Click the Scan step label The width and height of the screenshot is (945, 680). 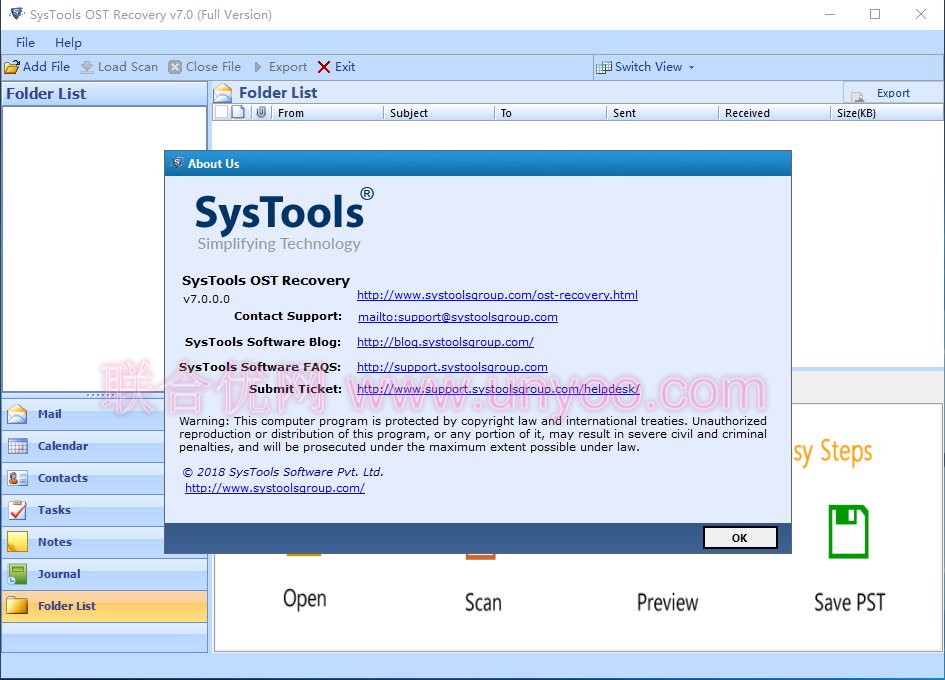tap(483, 602)
